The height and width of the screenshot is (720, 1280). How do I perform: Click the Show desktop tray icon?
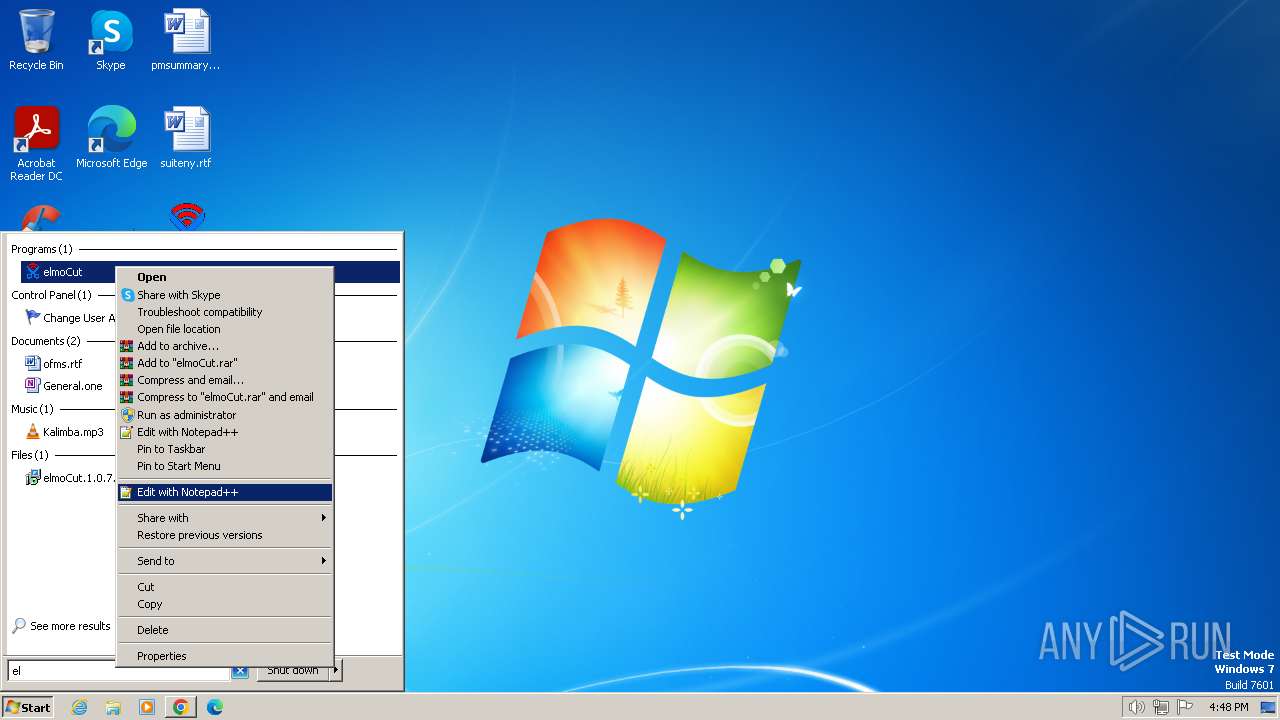coord(1267,707)
